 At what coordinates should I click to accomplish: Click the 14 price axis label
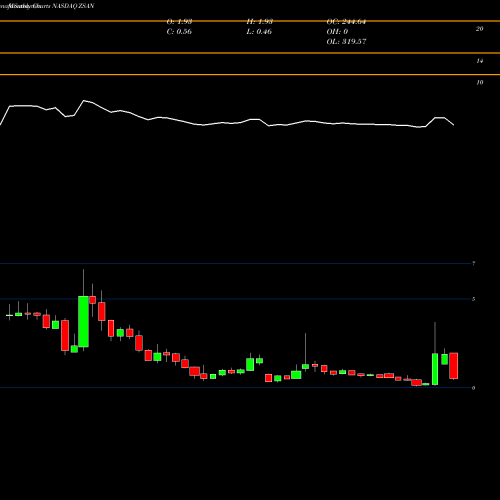coord(479,61)
